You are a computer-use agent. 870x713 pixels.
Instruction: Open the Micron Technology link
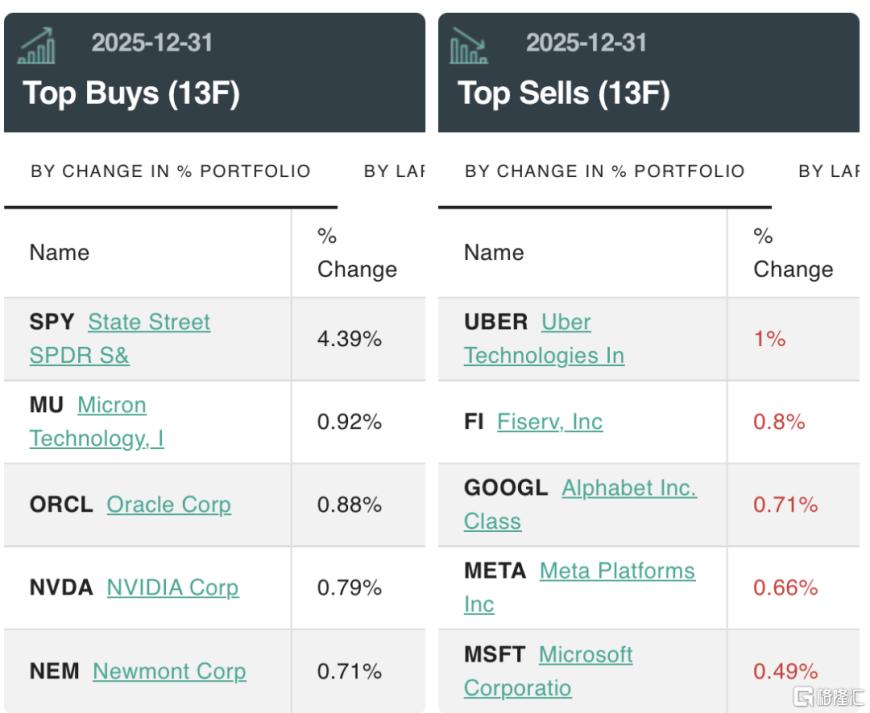click(111, 406)
